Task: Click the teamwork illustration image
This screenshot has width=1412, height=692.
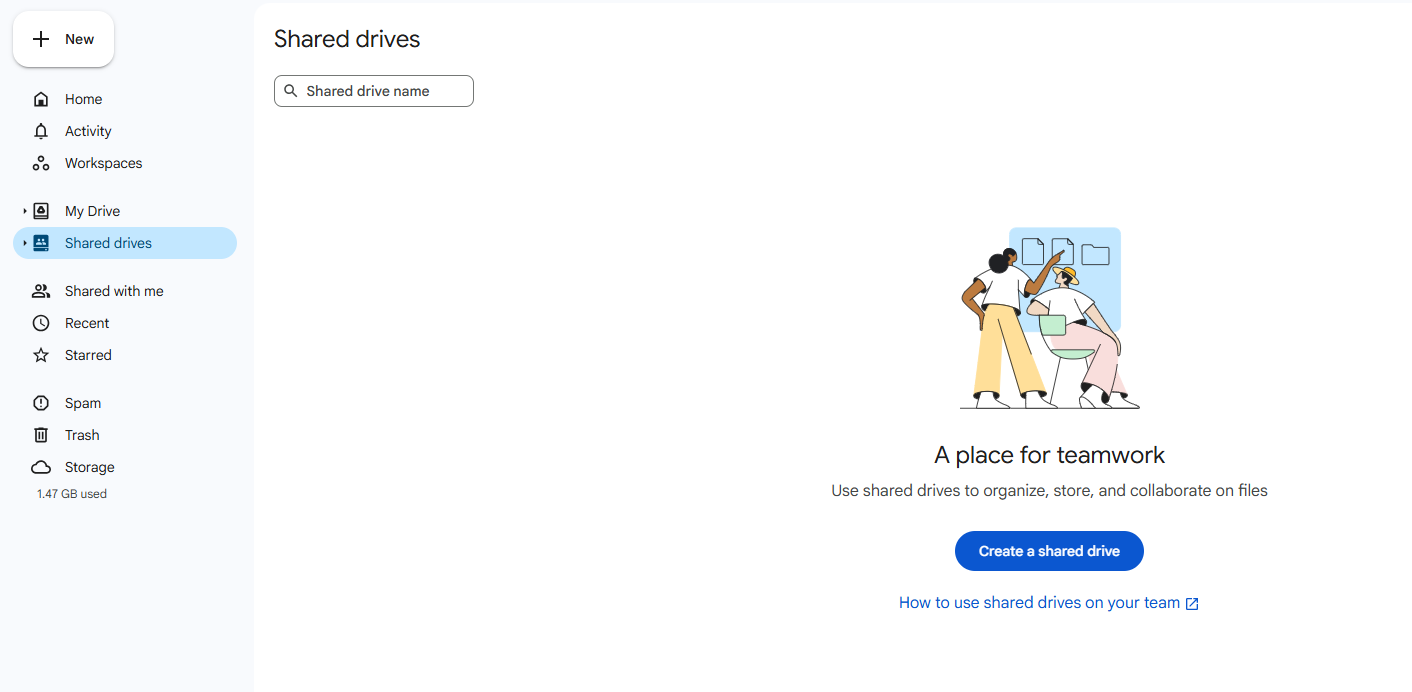Action: pos(1048,318)
